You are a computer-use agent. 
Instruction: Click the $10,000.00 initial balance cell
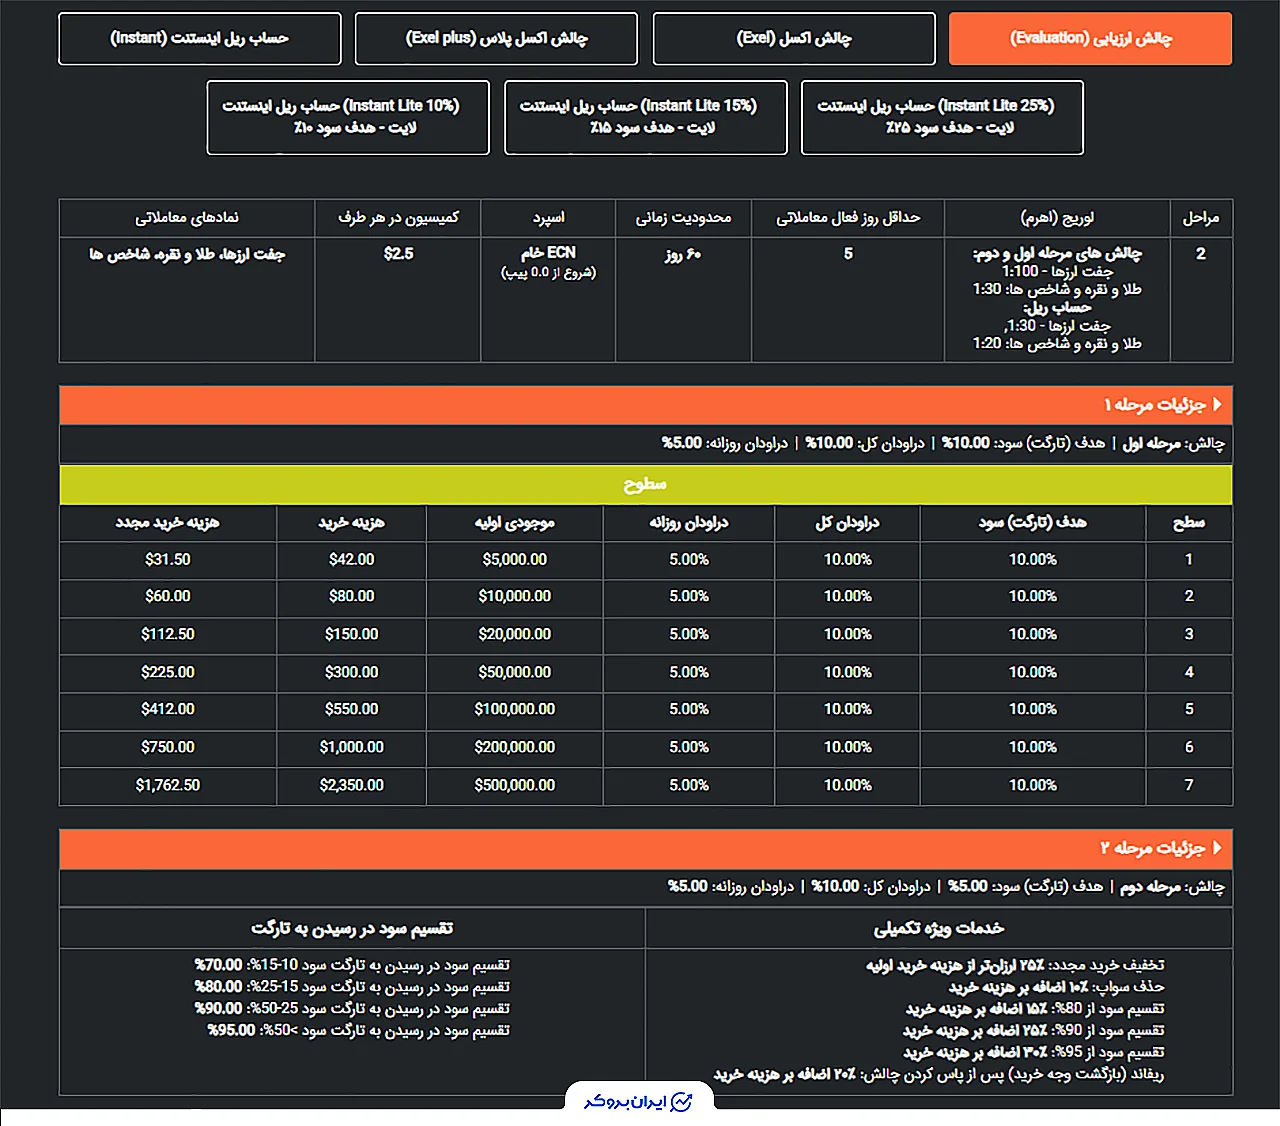click(515, 597)
